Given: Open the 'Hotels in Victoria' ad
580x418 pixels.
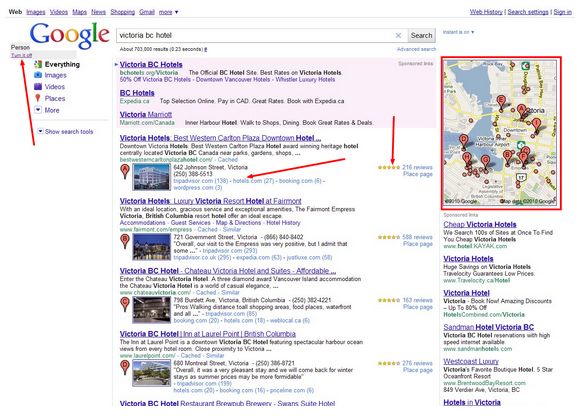Looking at the screenshot, I should click(x=472, y=402).
